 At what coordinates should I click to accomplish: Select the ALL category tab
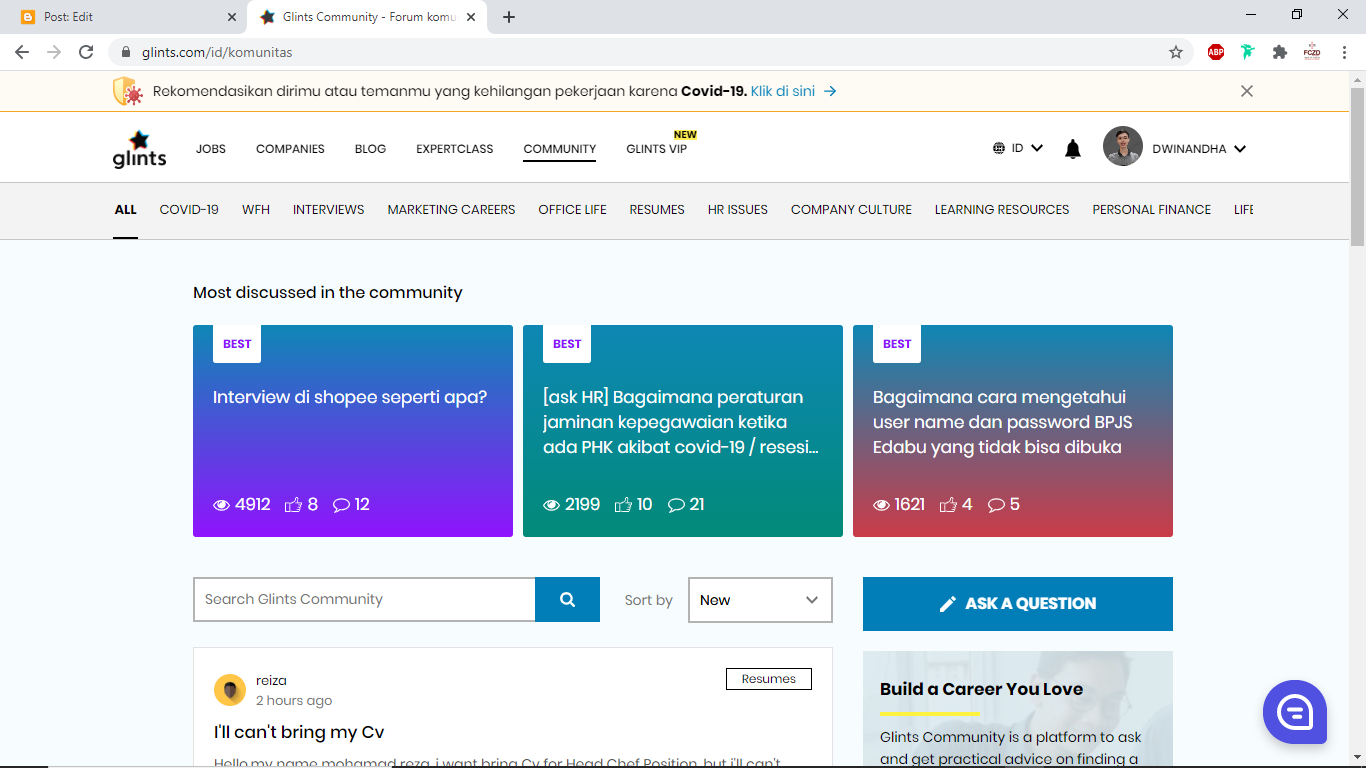(x=125, y=210)
